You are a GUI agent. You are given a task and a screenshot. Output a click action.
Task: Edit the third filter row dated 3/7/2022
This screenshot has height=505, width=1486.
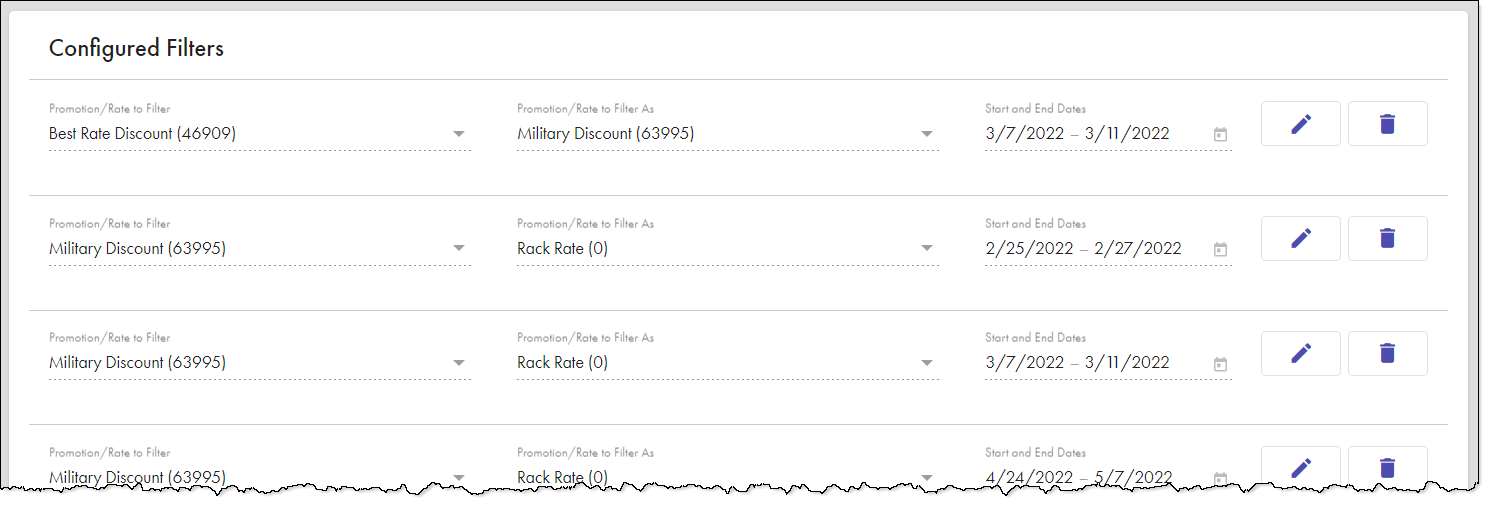pyautogui.click(x=1300, y=353)
